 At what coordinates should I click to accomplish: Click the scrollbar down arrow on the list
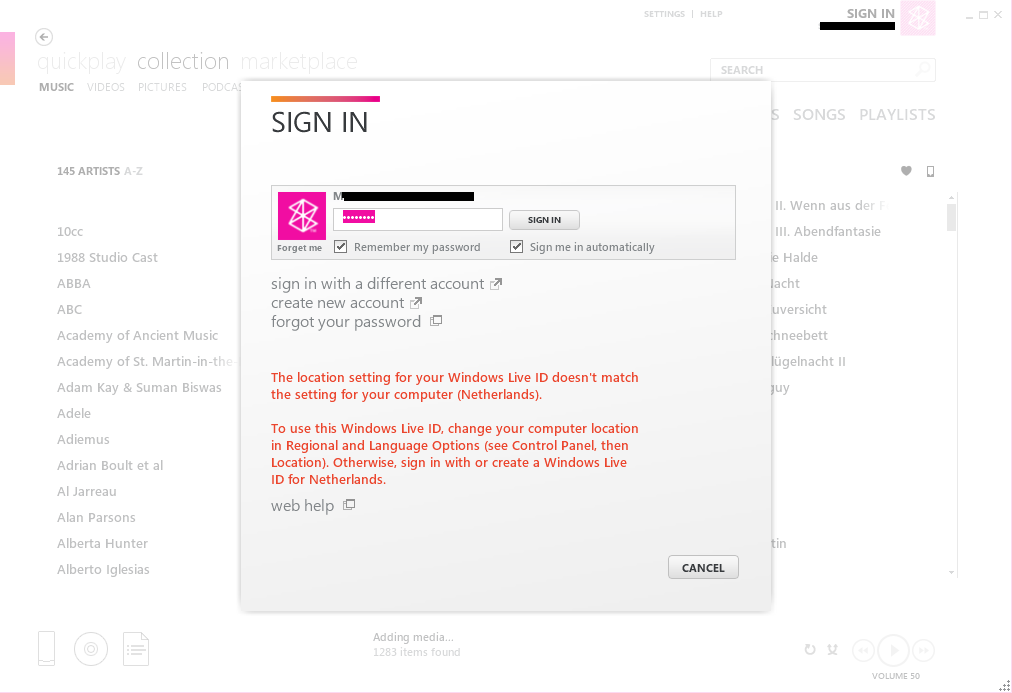[x=951, y=572]
